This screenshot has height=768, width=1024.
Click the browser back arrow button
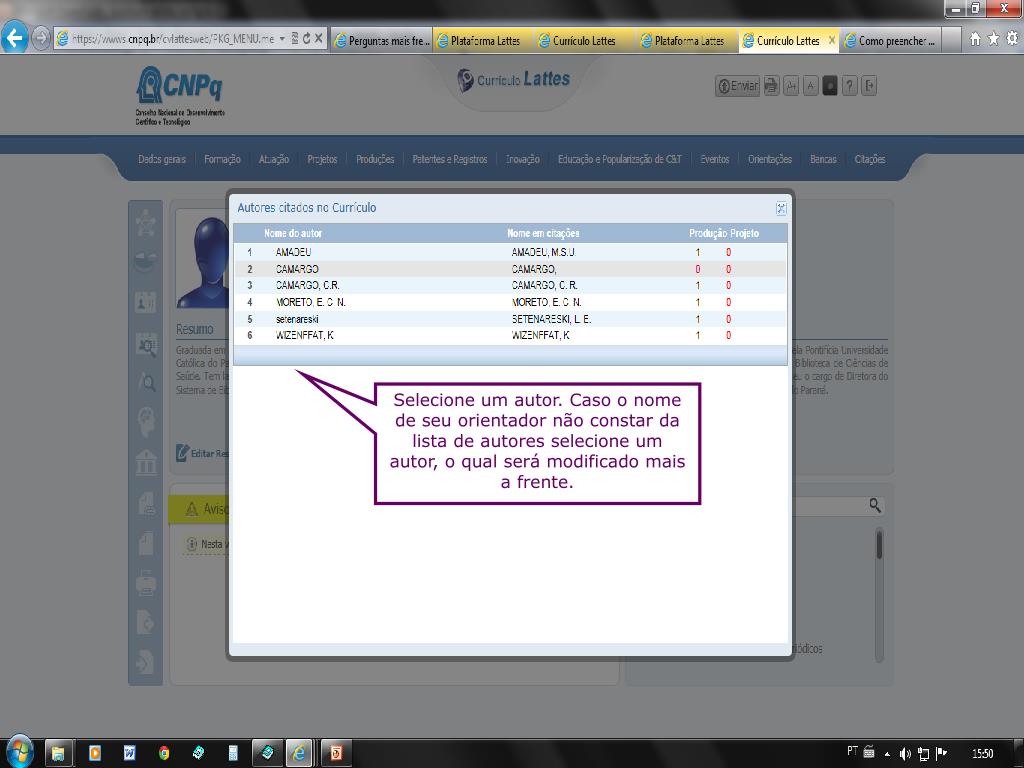tap(14, 38)
